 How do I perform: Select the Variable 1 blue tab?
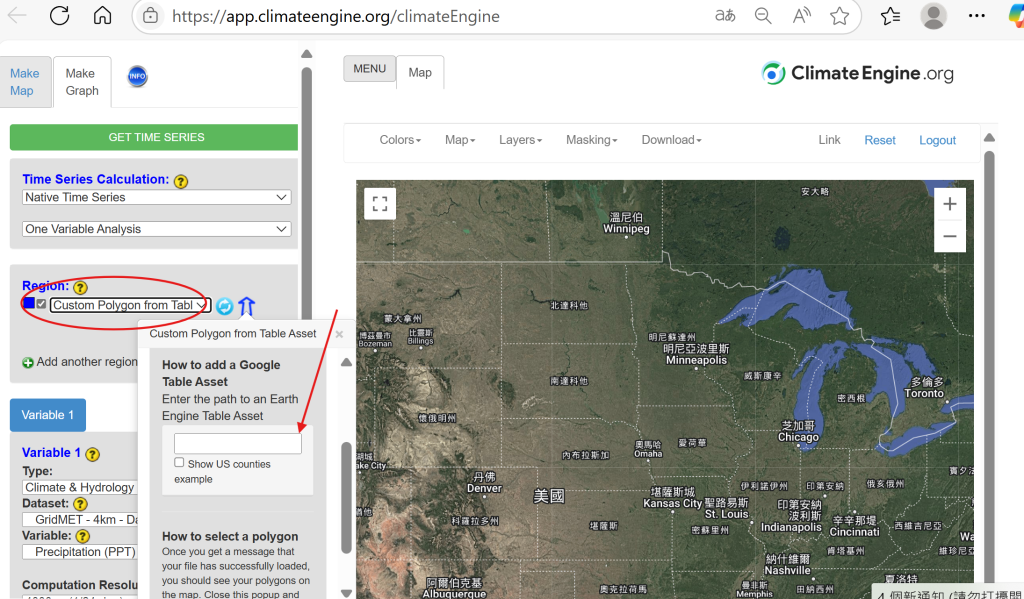tap(48, 415)
